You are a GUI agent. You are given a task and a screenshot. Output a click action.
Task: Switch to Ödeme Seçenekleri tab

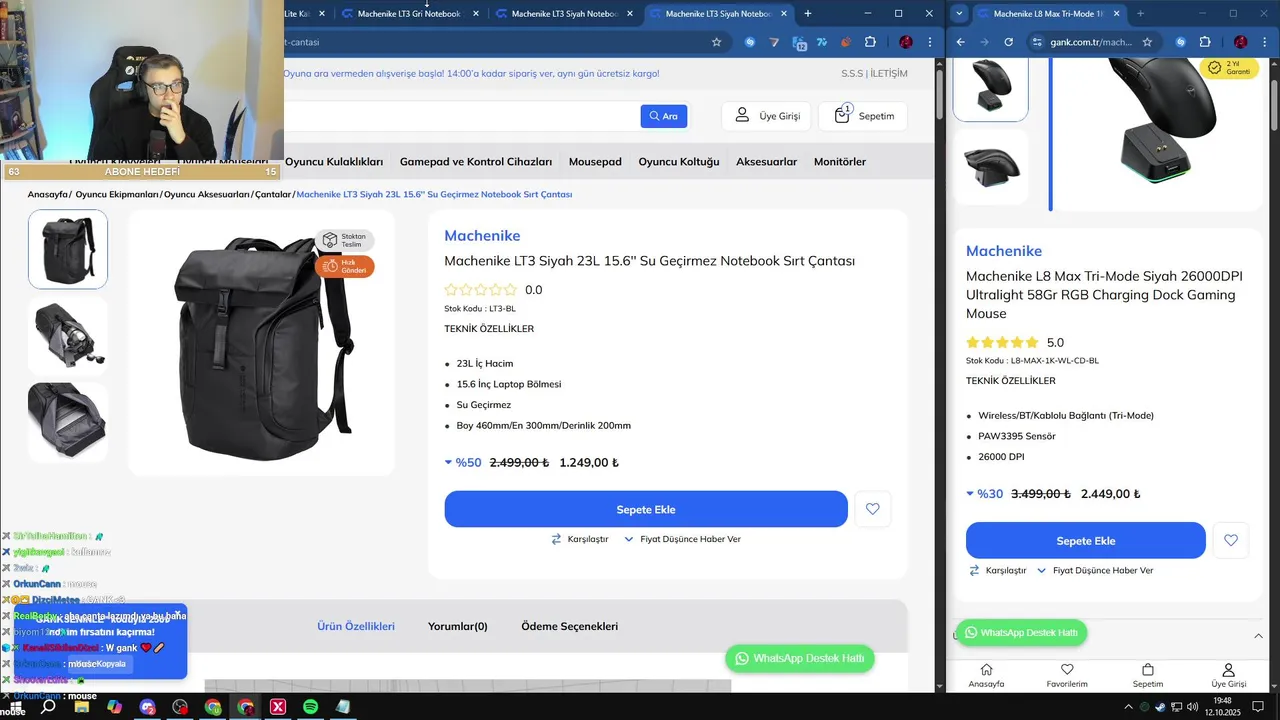click(569, 626)
